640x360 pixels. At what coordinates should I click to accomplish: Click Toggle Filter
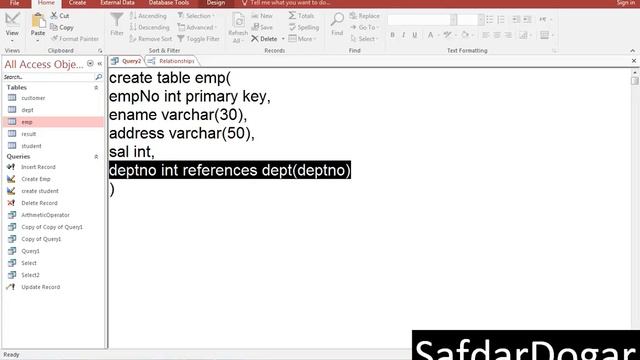click(199, 39)
